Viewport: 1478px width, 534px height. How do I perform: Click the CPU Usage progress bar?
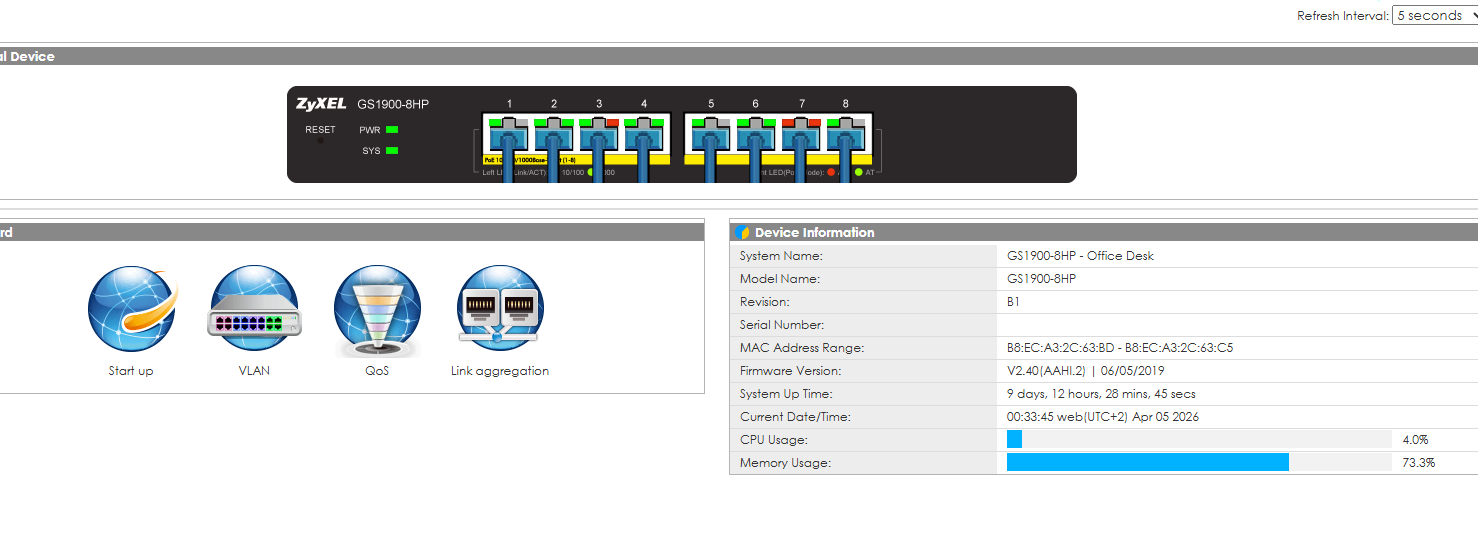(1199, 440)
